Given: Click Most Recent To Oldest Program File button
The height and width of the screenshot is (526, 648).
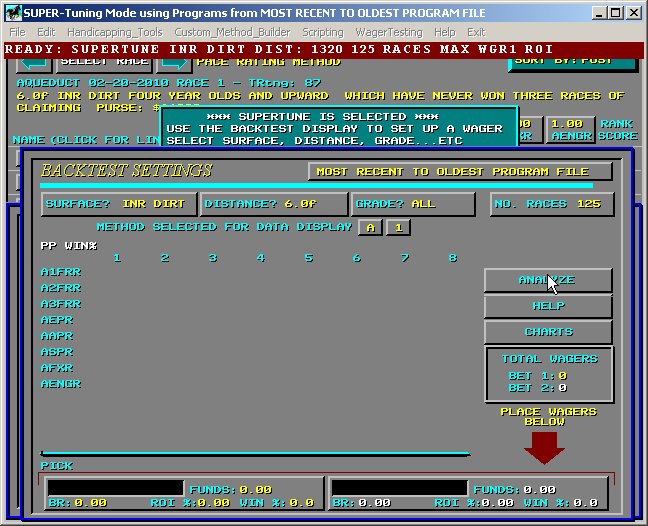Looking at the screenshot, I should (459, 171).
